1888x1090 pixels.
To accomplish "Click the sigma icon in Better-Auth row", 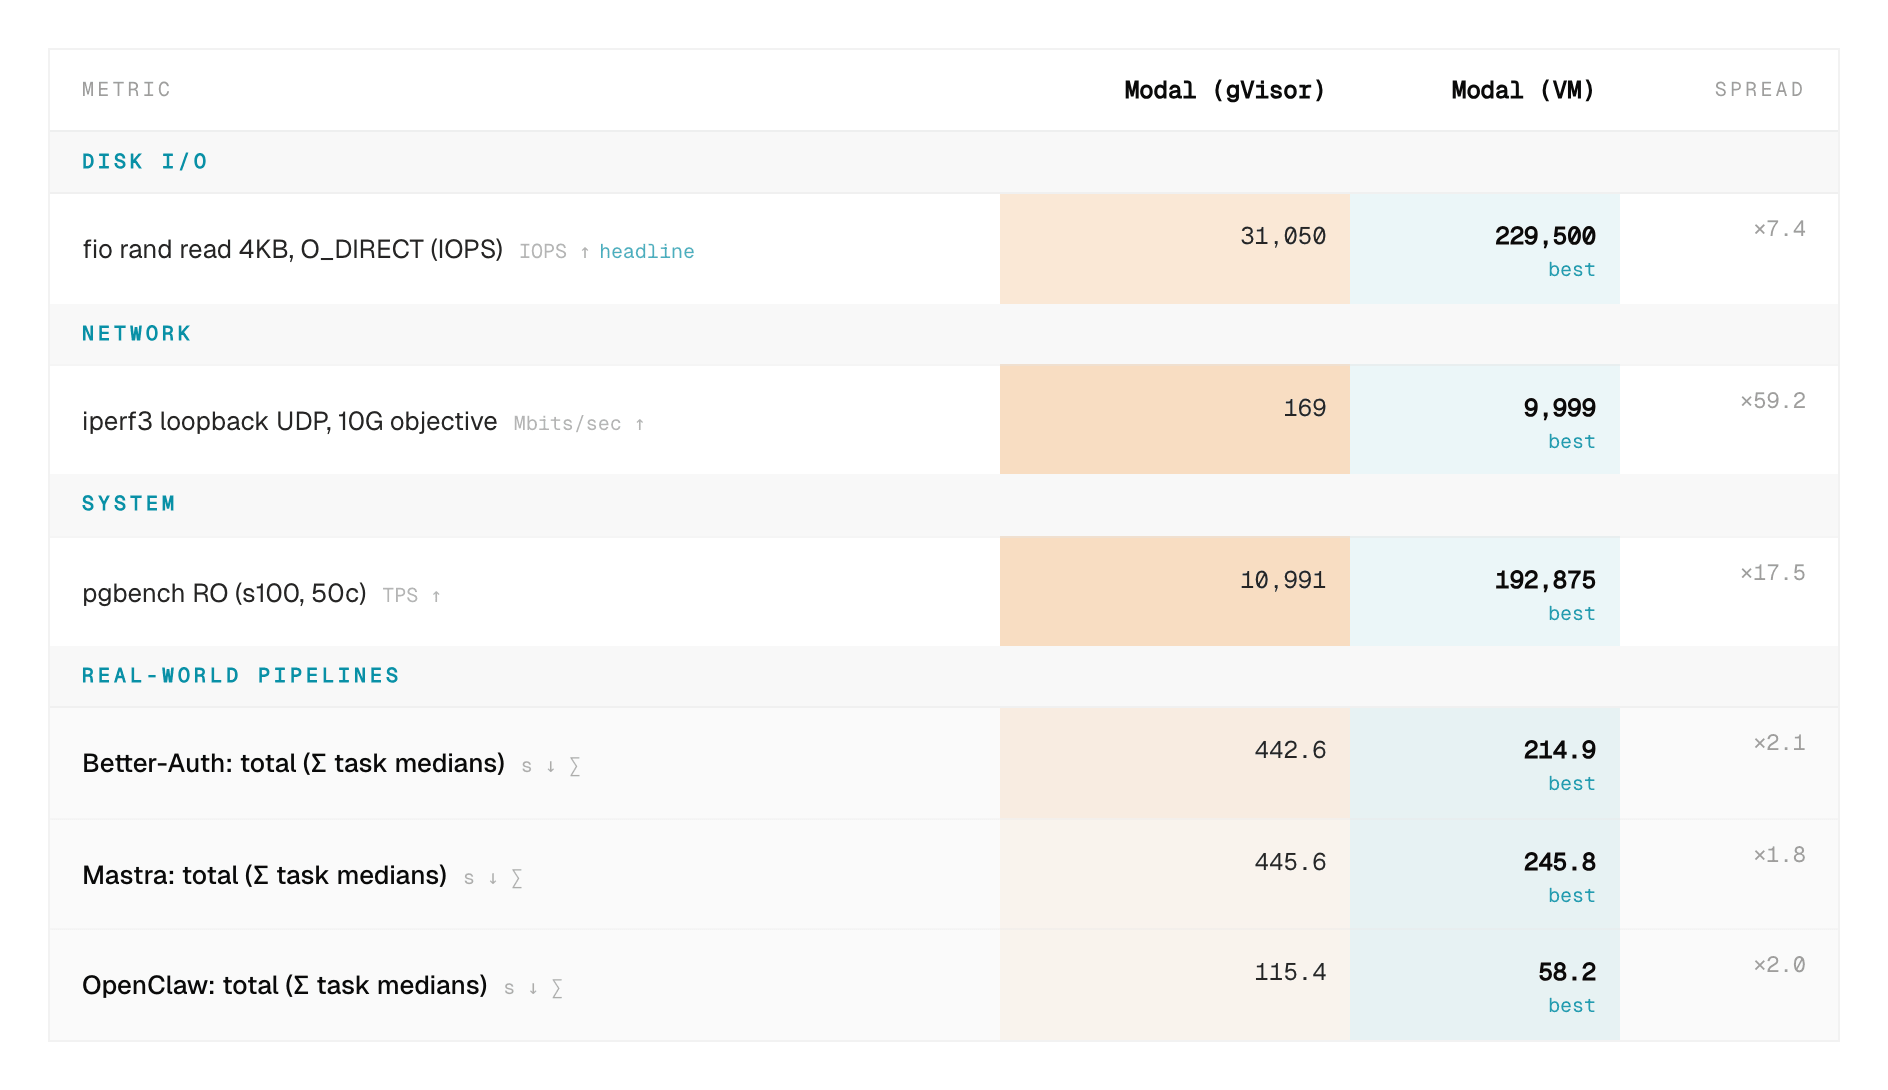I will click(x=575, y=767).
